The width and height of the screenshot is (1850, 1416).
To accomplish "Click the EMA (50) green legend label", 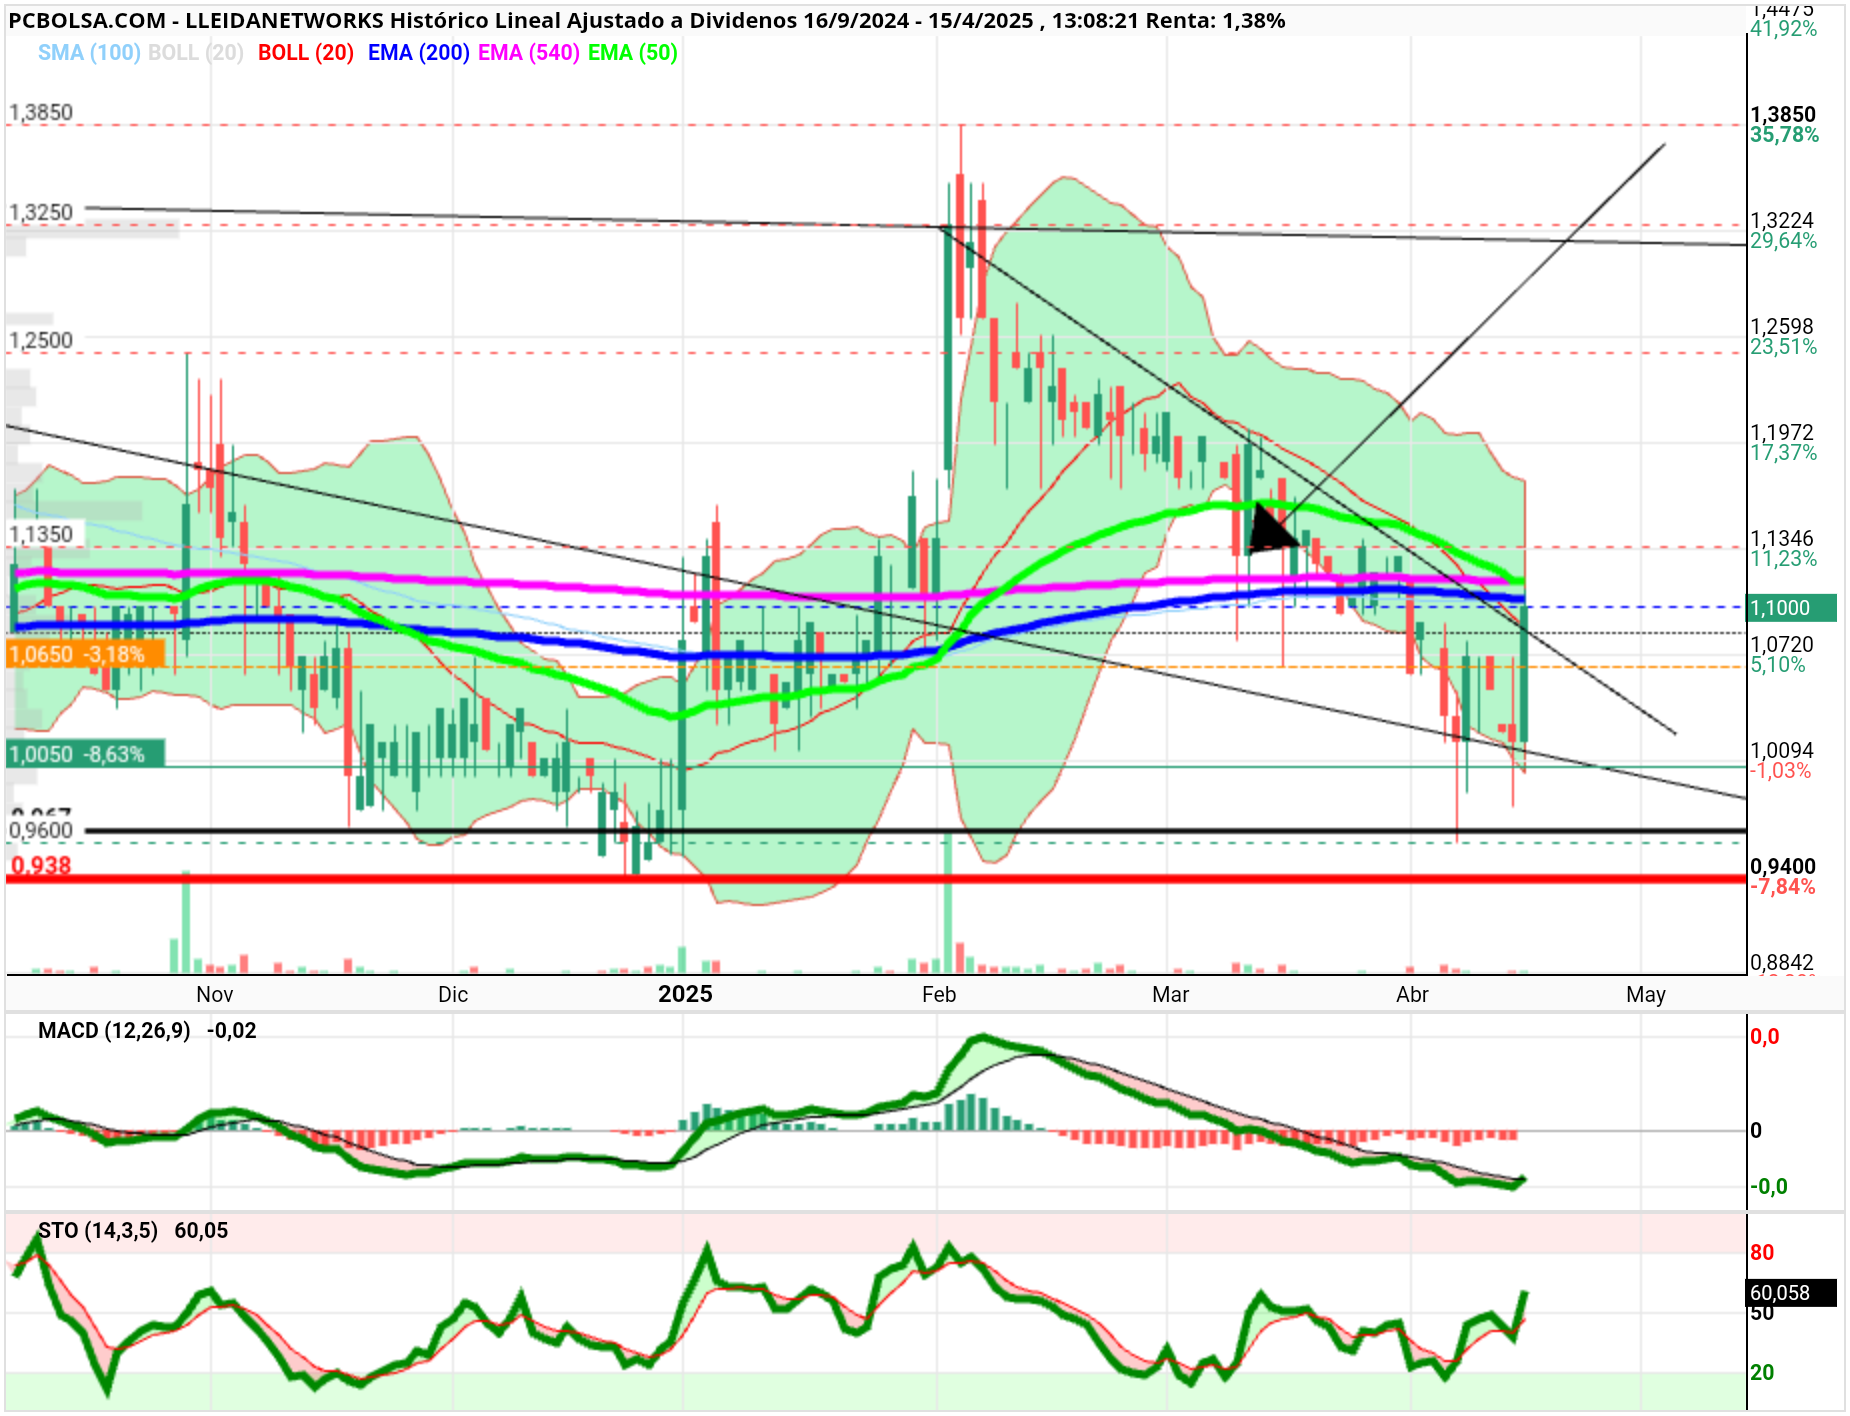I will coord(633,53).
